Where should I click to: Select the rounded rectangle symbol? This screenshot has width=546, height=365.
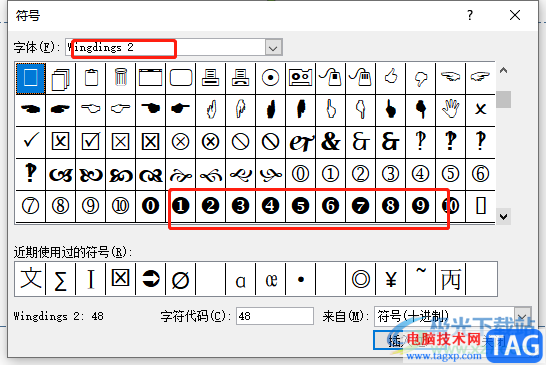point(180,79)
